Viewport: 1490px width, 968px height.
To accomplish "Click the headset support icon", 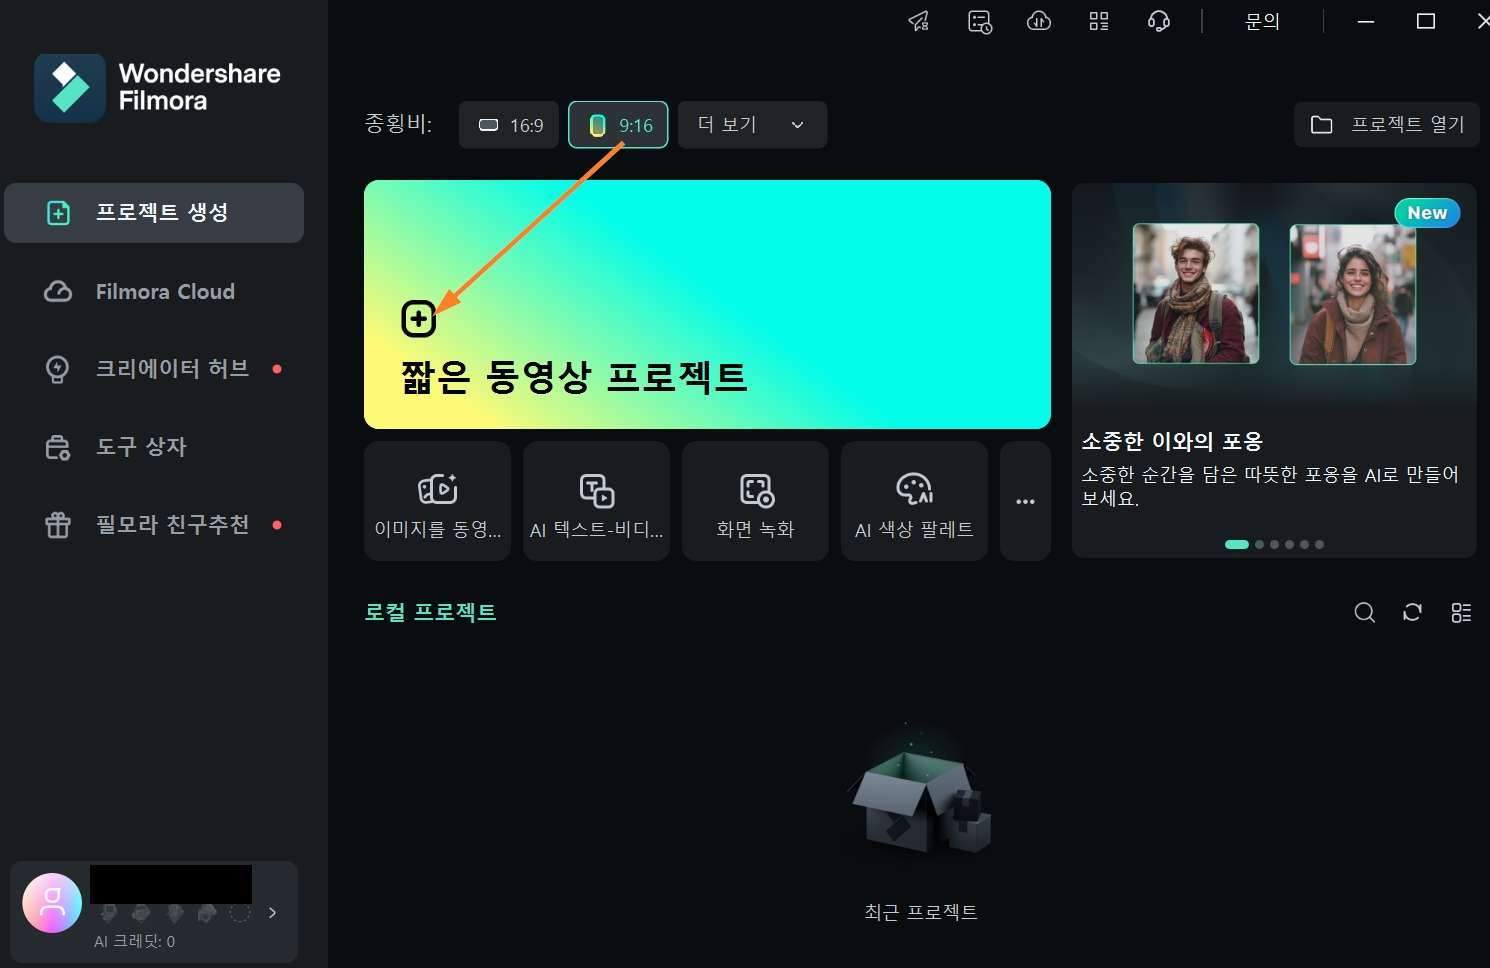I will coord(1159,21).
